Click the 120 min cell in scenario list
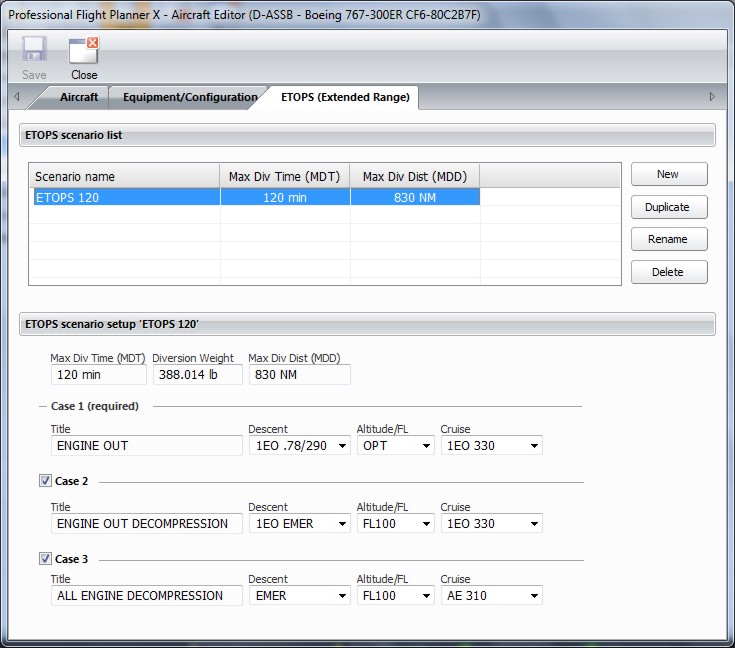The image size is (735, 648). [285, 197]
